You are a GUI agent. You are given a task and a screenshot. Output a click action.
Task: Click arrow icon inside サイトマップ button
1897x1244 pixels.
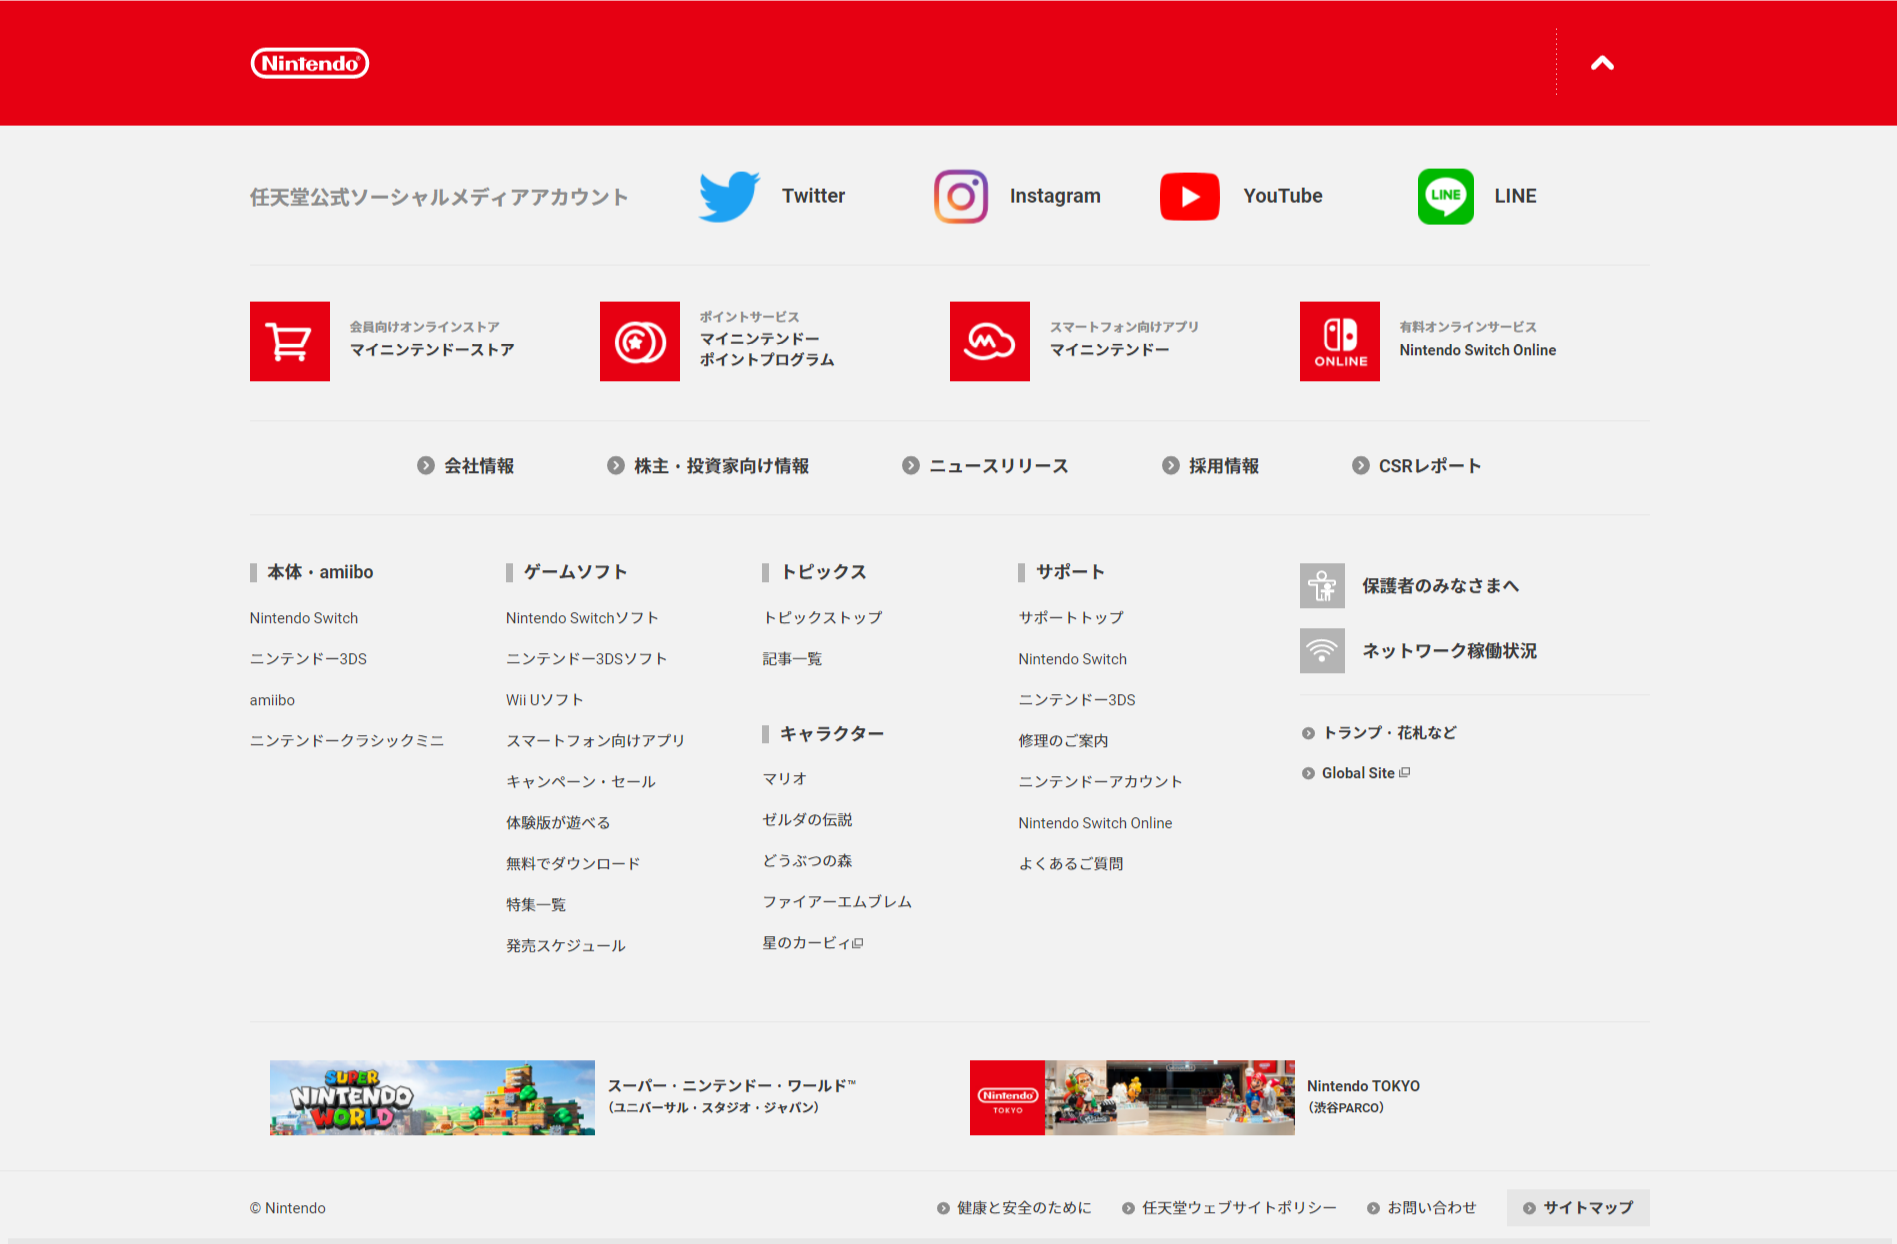click(x=1529, y=1208)
